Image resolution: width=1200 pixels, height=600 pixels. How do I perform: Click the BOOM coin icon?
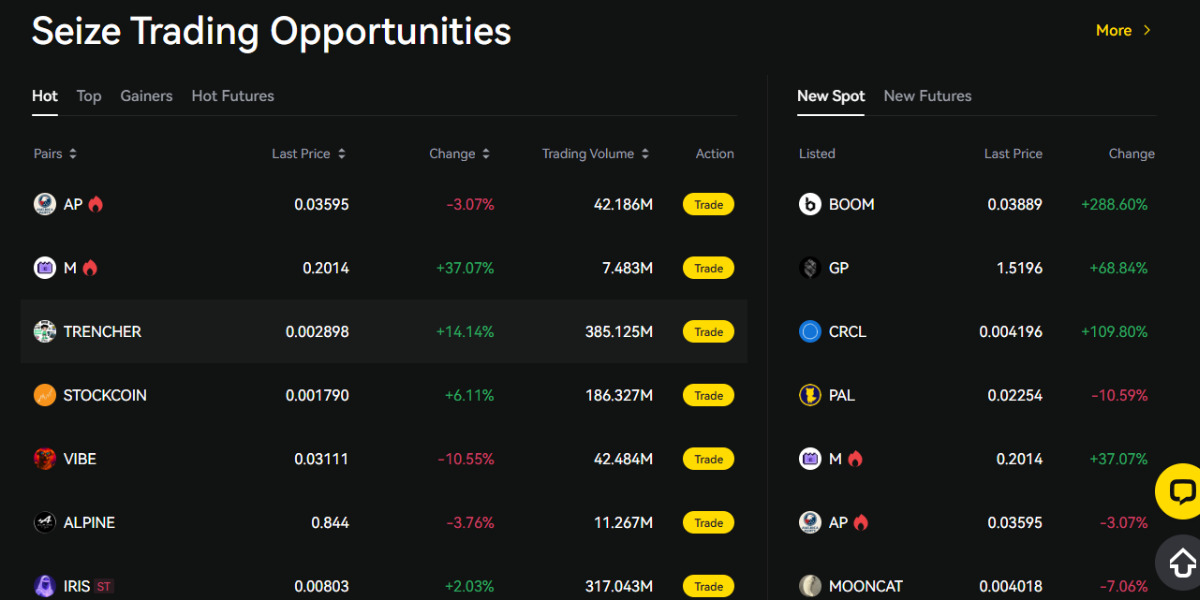tap(810, 204)
